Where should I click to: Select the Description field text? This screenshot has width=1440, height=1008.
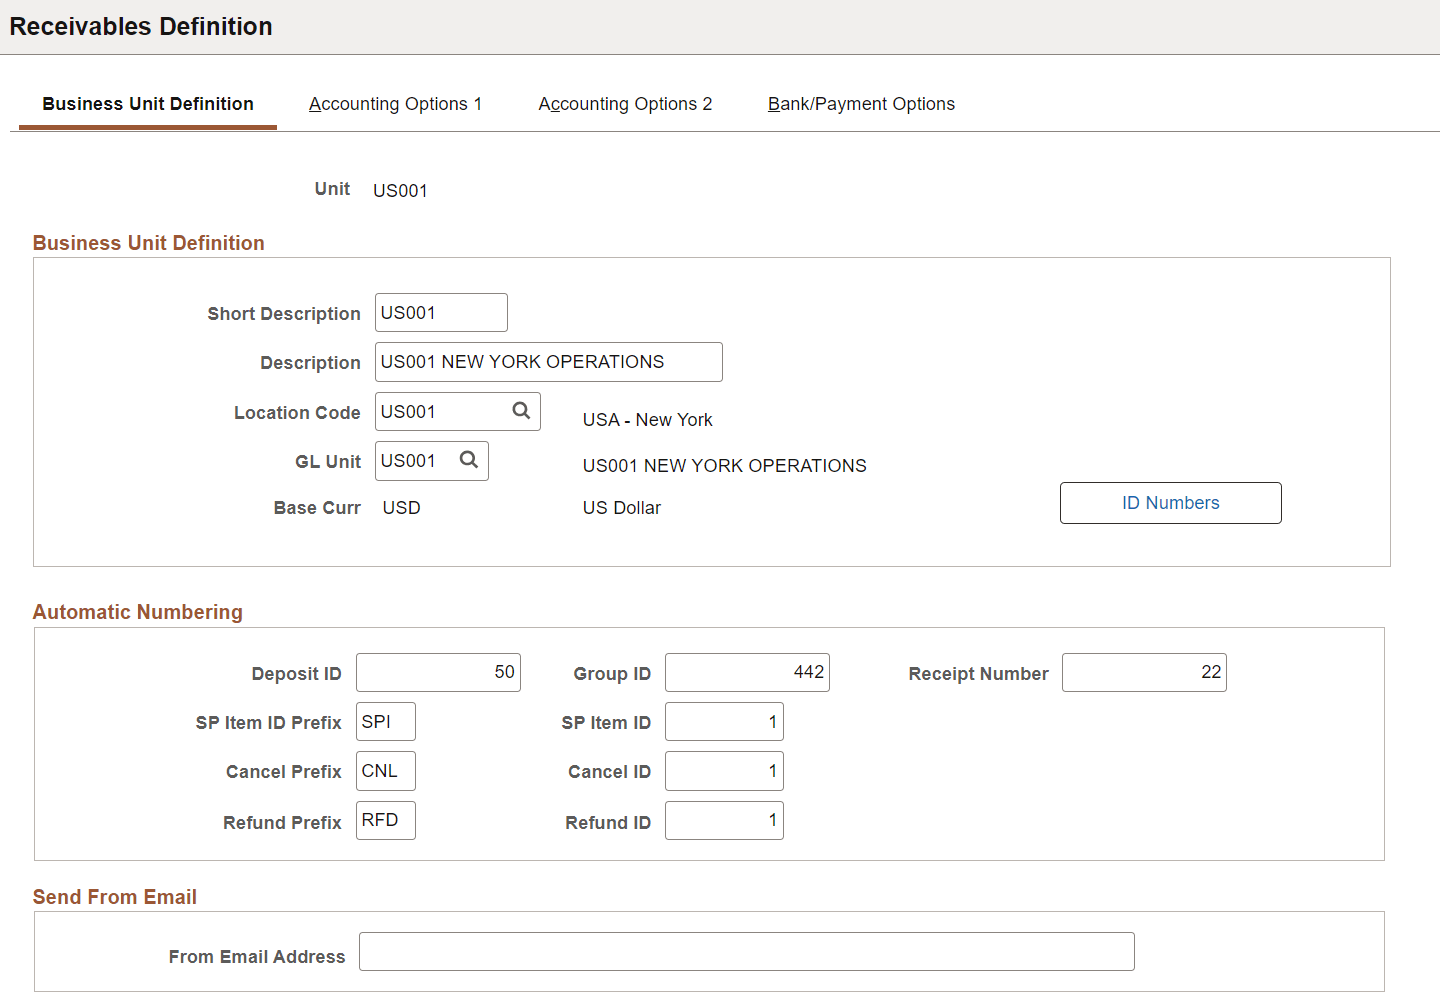(x=548, y=361)
